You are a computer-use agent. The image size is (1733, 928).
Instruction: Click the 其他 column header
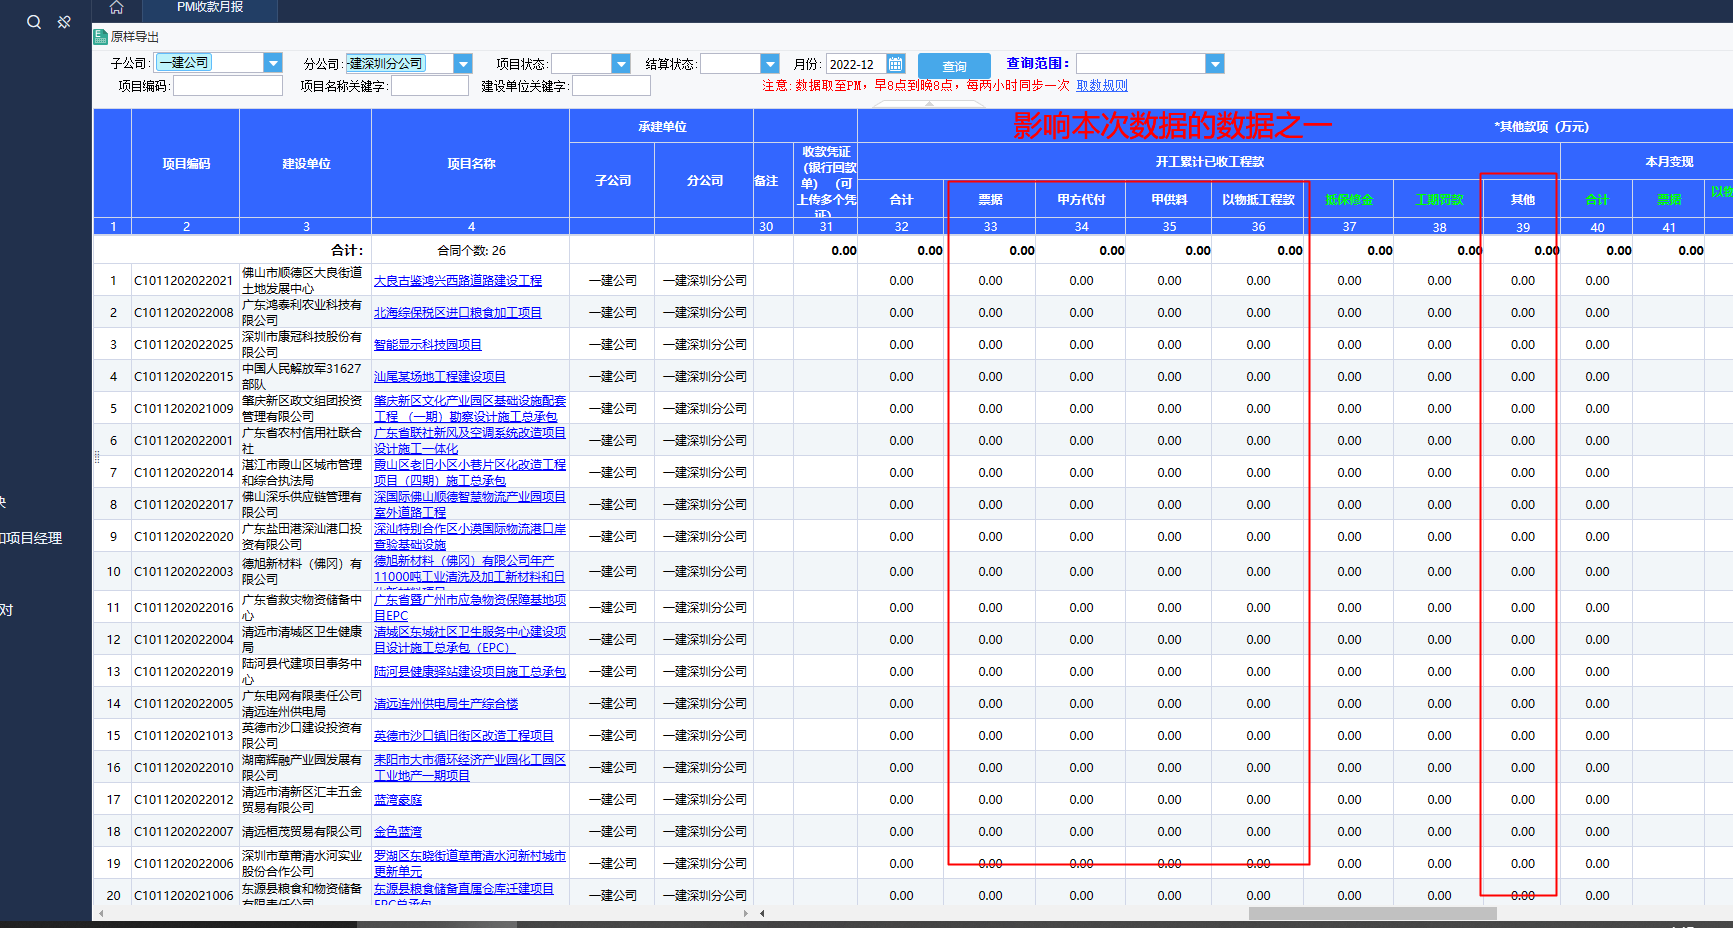1522,200
